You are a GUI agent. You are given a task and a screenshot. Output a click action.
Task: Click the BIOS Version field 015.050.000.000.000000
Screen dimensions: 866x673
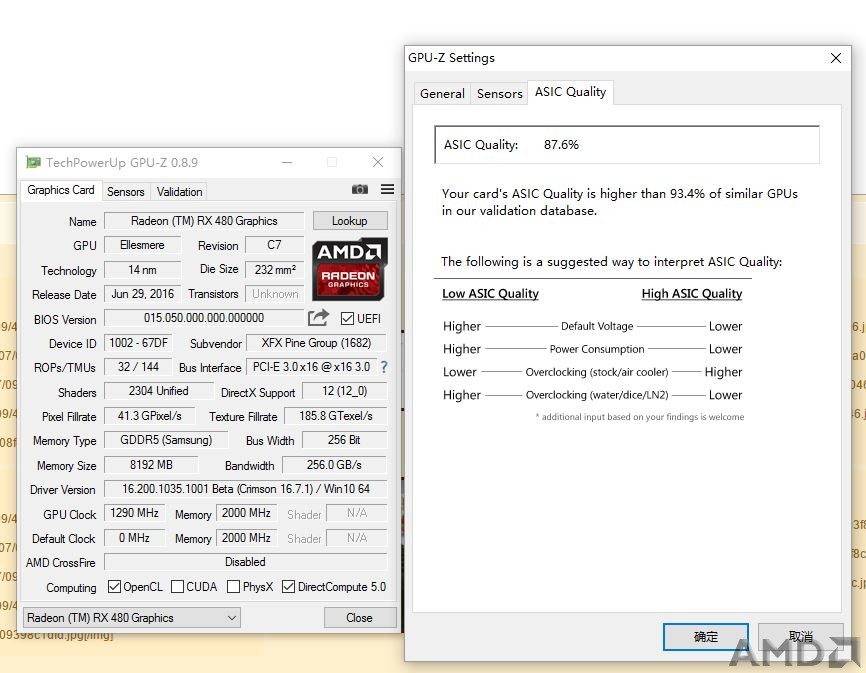[x=204, y=318]
